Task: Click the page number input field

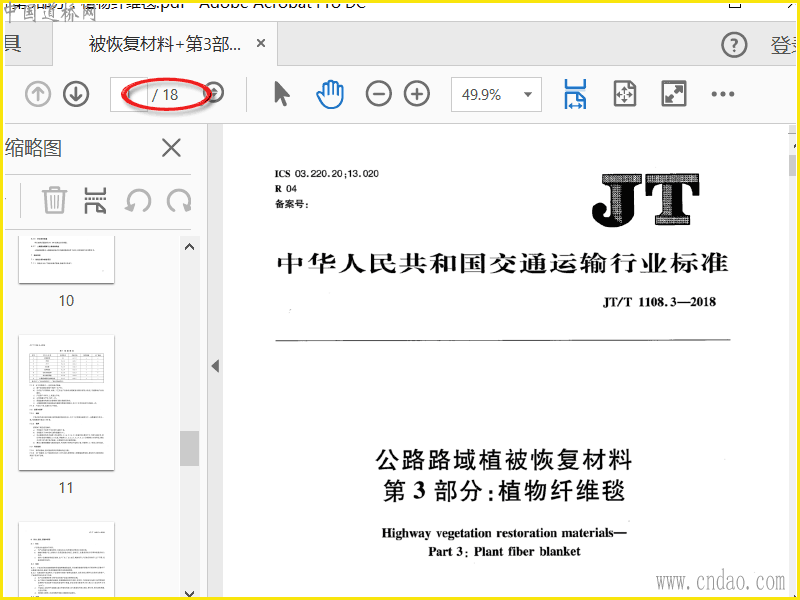Action: pyautogui.click(x=129, y=94)
